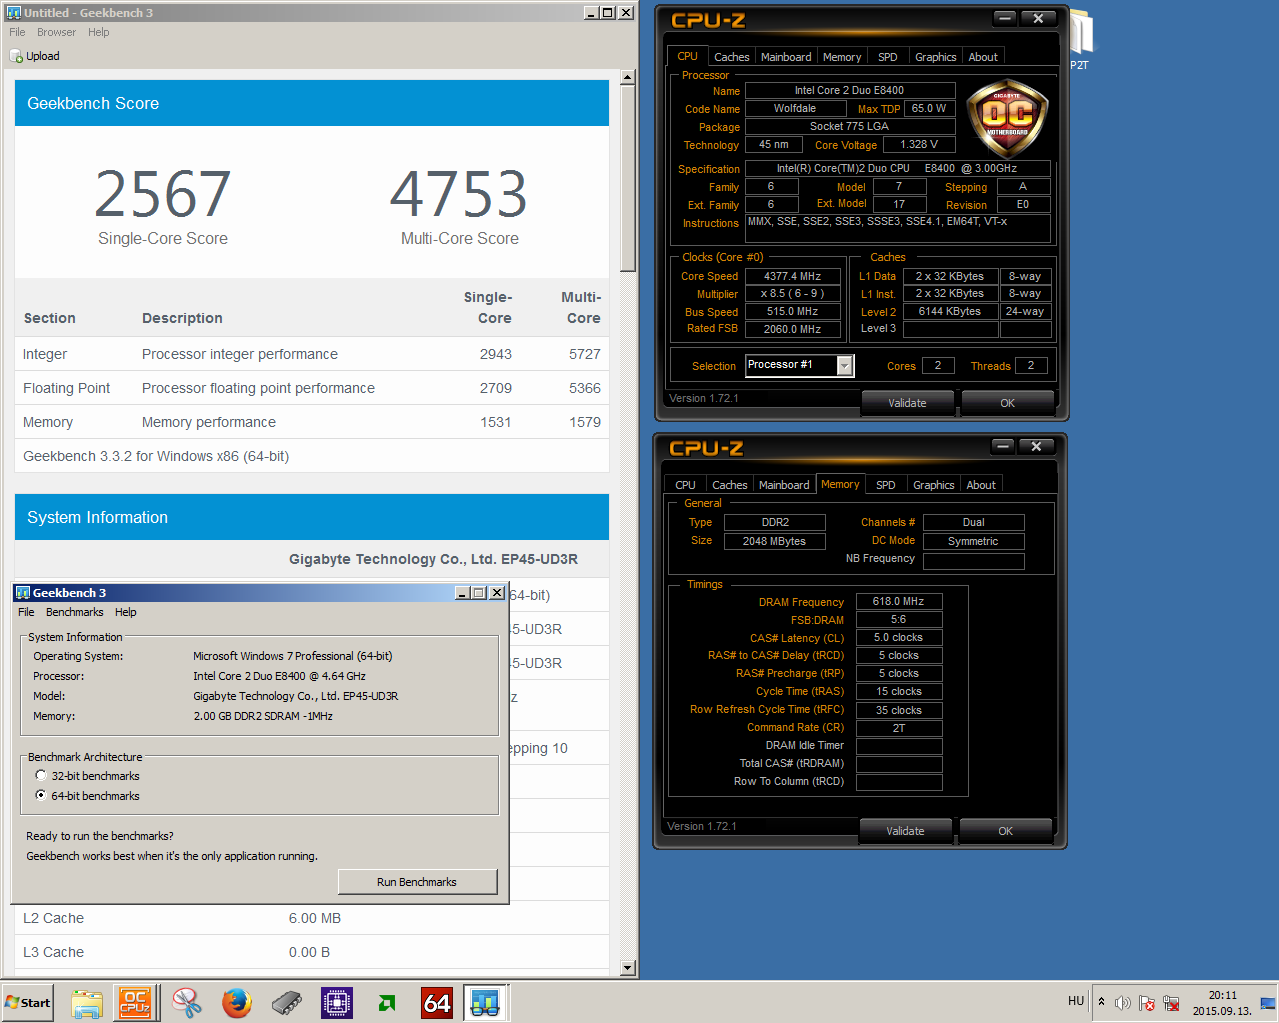Click the Geekbench 3 dialog title icon
This screenshot has width=1279, height=1023.
(x=23, y=593)
